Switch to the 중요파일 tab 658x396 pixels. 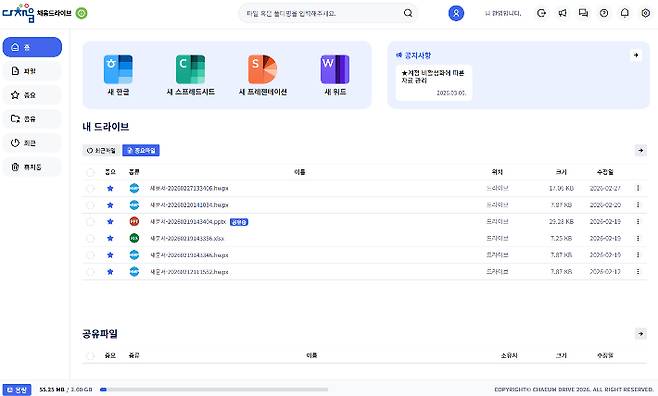(141, 150)
